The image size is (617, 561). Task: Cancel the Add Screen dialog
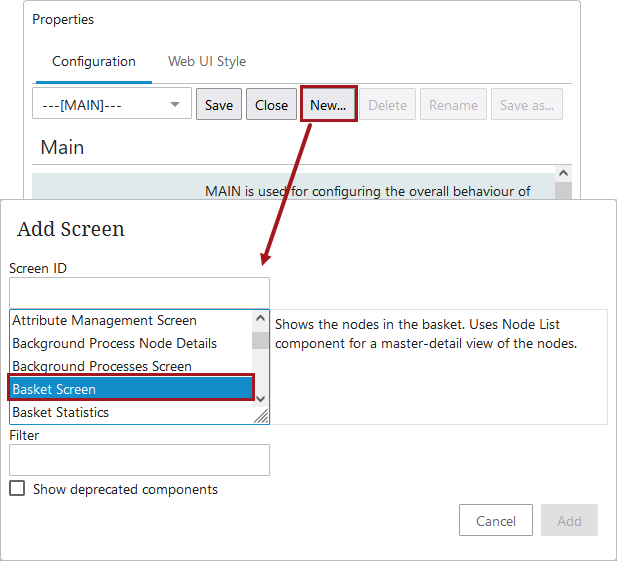(x=495, y=521)
